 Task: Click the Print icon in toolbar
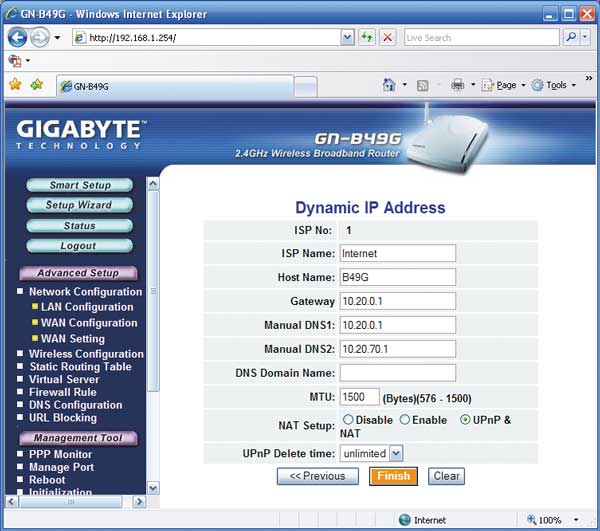coord(457,85)
